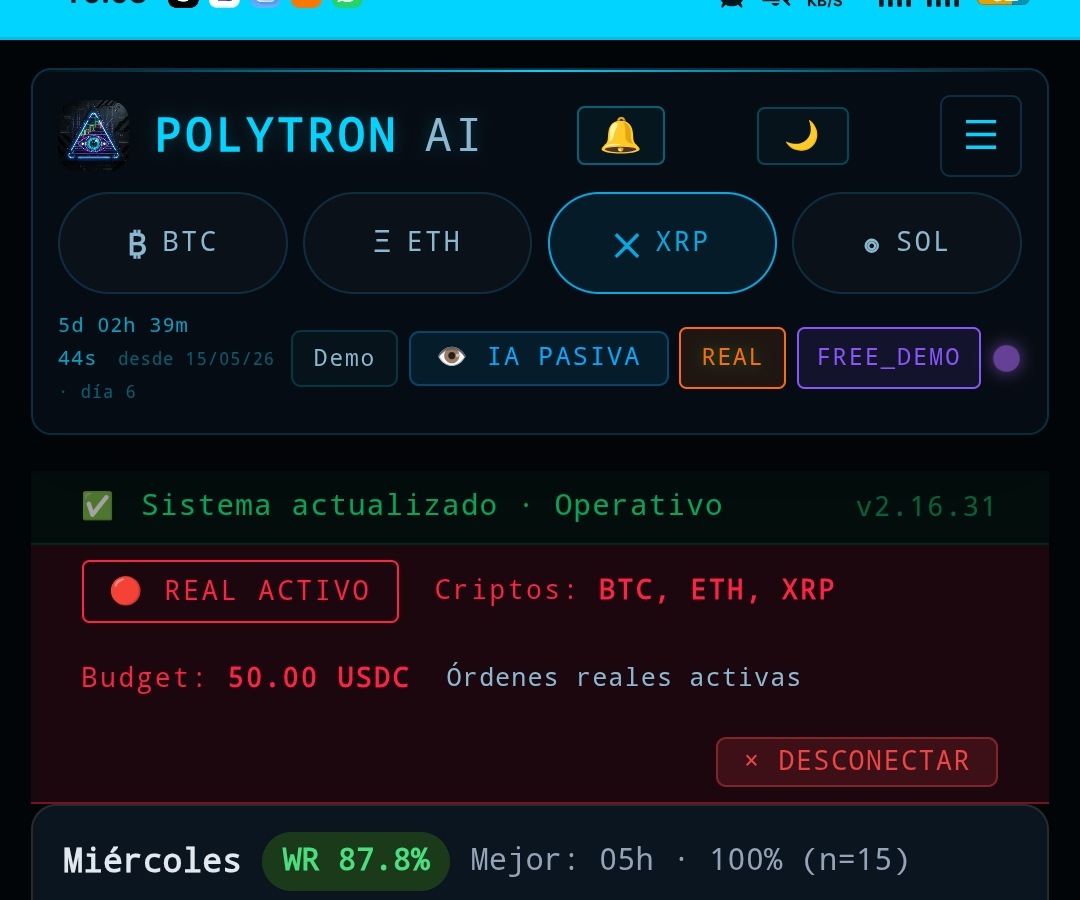Viewport: 1080px width, 900px height.
Task: Click the DESCONECTAR button
Action: pos(857,762)
